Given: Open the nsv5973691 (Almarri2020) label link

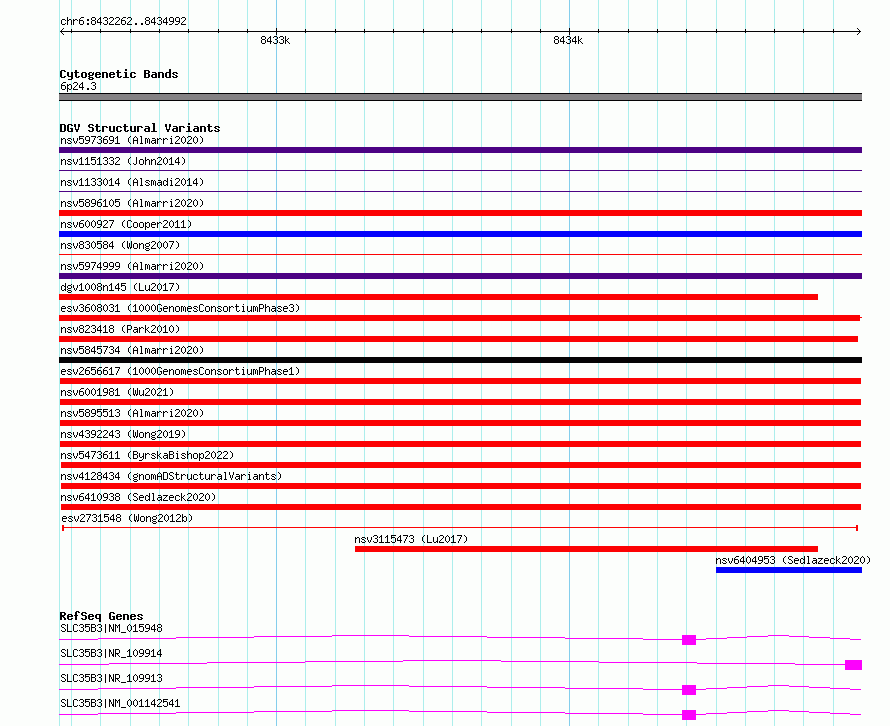Looking at the screenshot, I should point(132,140).
